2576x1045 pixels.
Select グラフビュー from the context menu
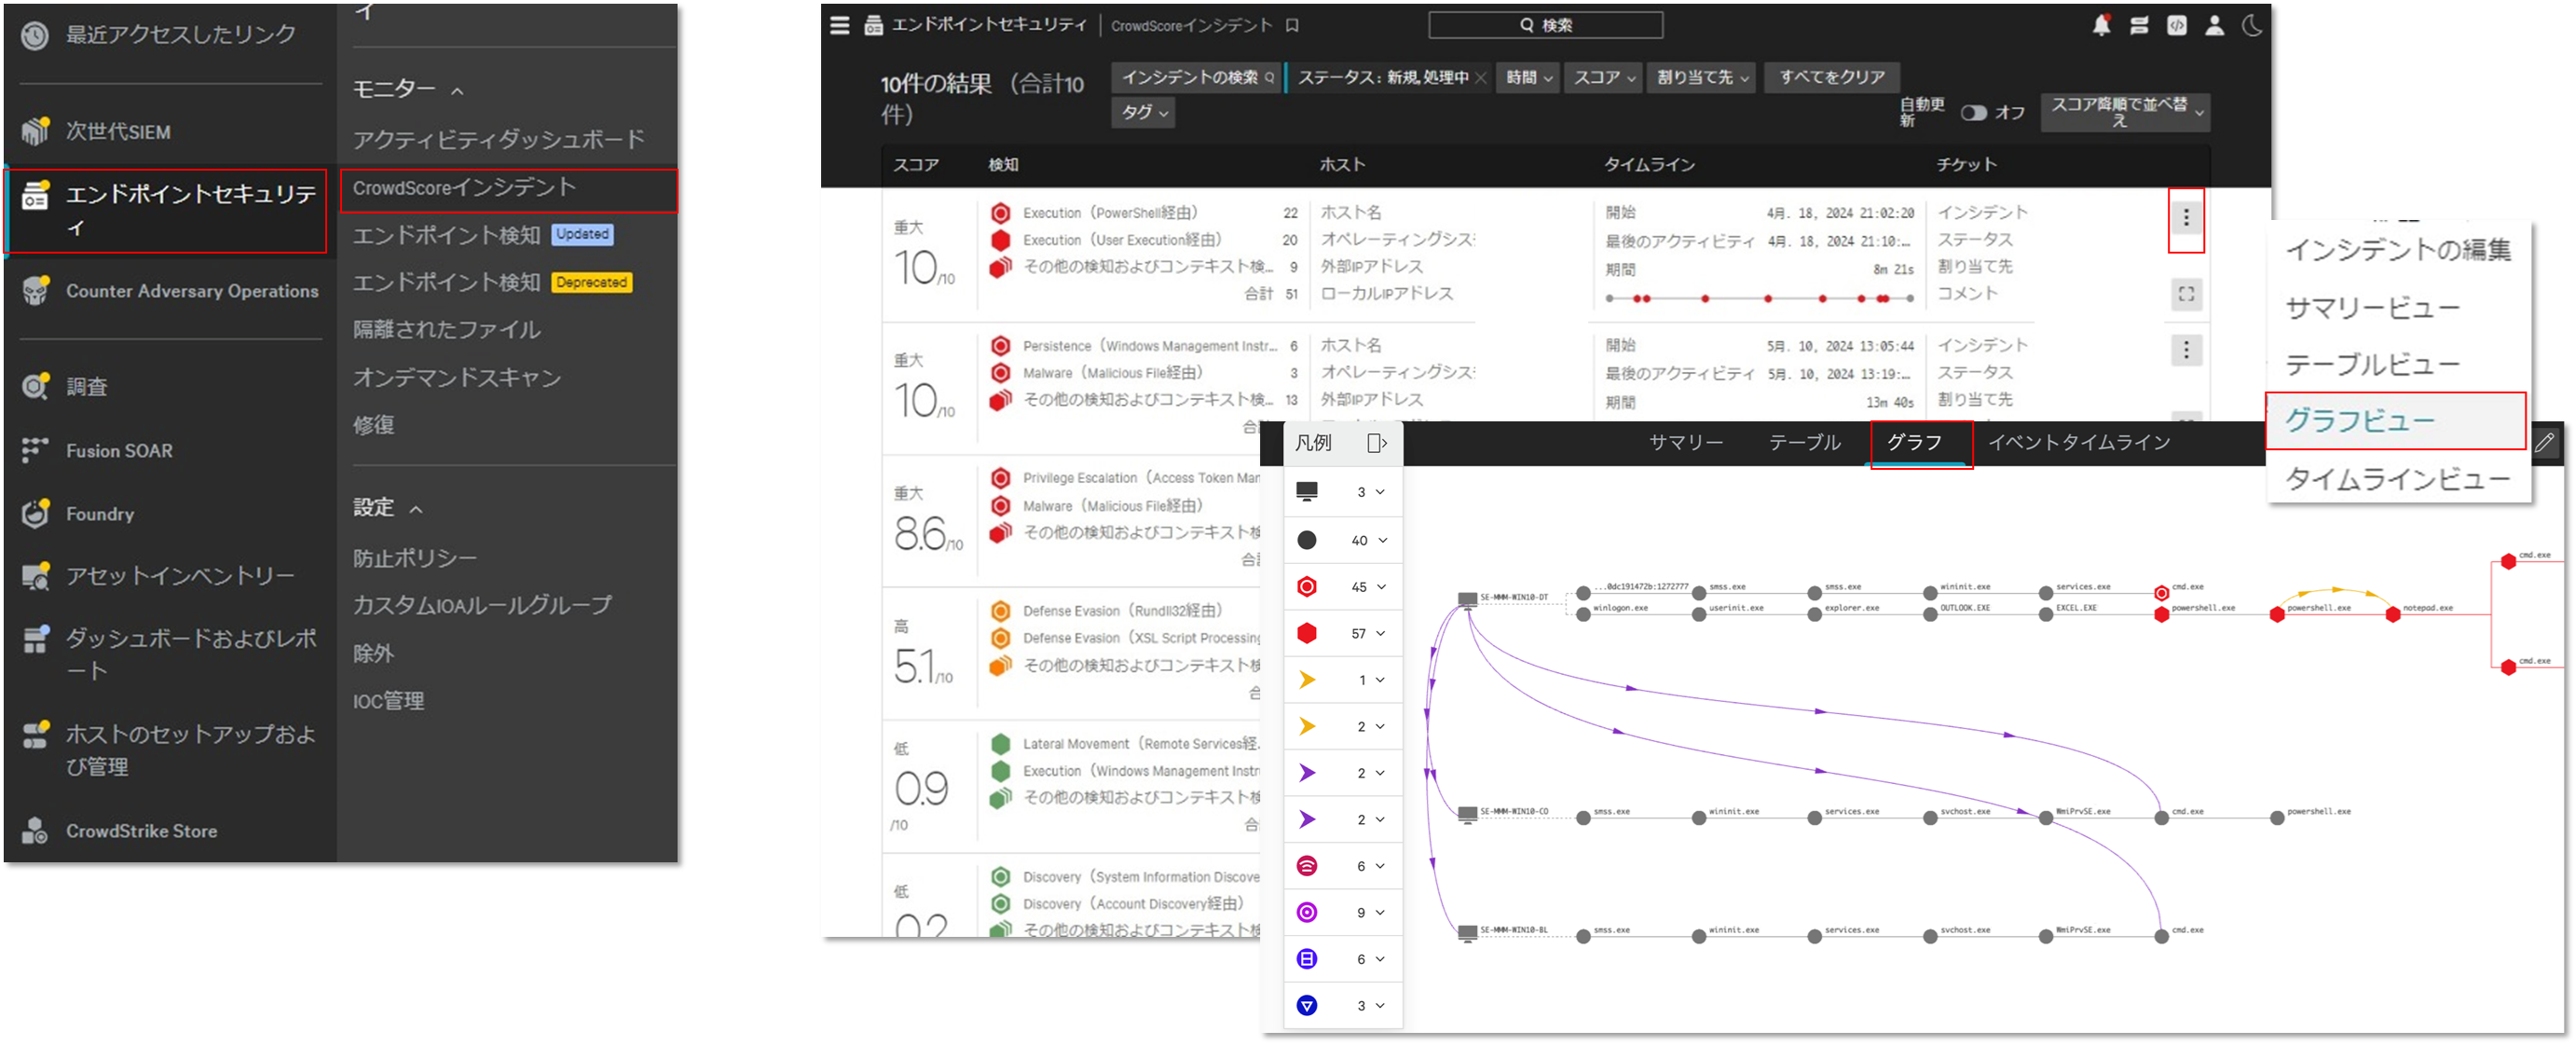2360,421
